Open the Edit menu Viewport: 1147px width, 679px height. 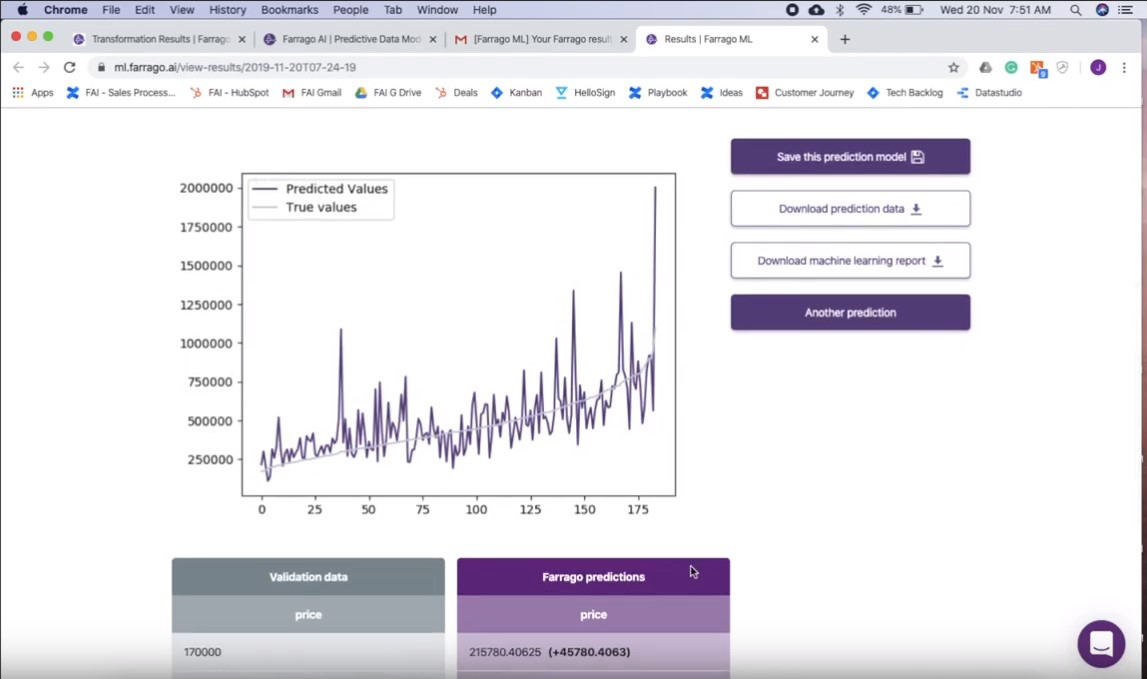[x=144, y=10]
